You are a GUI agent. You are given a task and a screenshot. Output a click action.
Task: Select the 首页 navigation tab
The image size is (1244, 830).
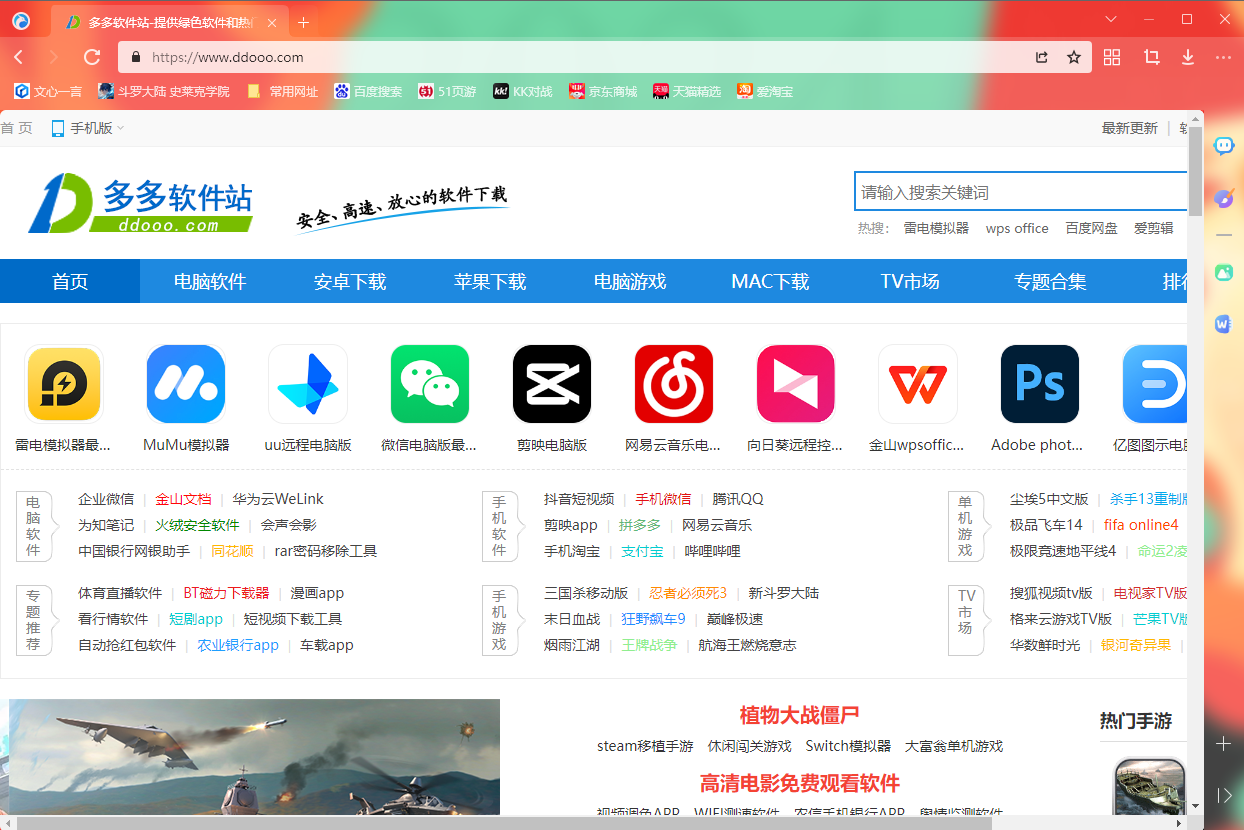pyautogui.click(x=70, y=281)
